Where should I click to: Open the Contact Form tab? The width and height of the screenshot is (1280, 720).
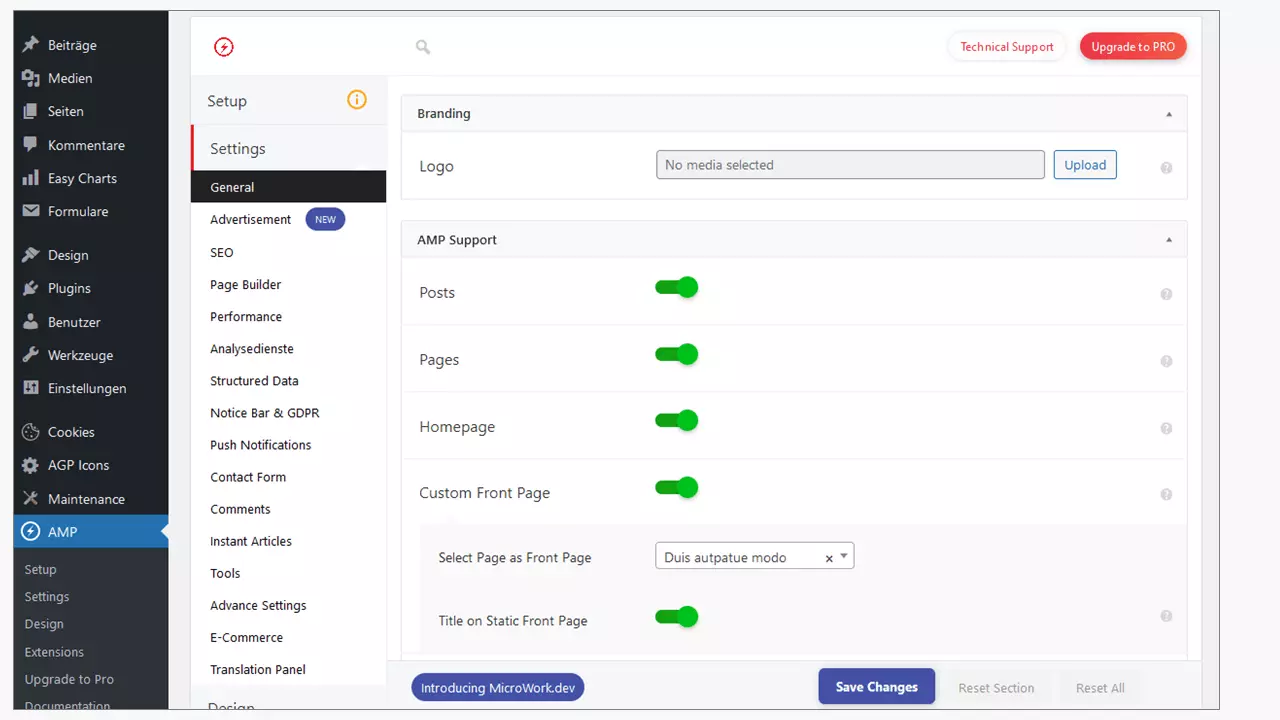pos(248,476)
